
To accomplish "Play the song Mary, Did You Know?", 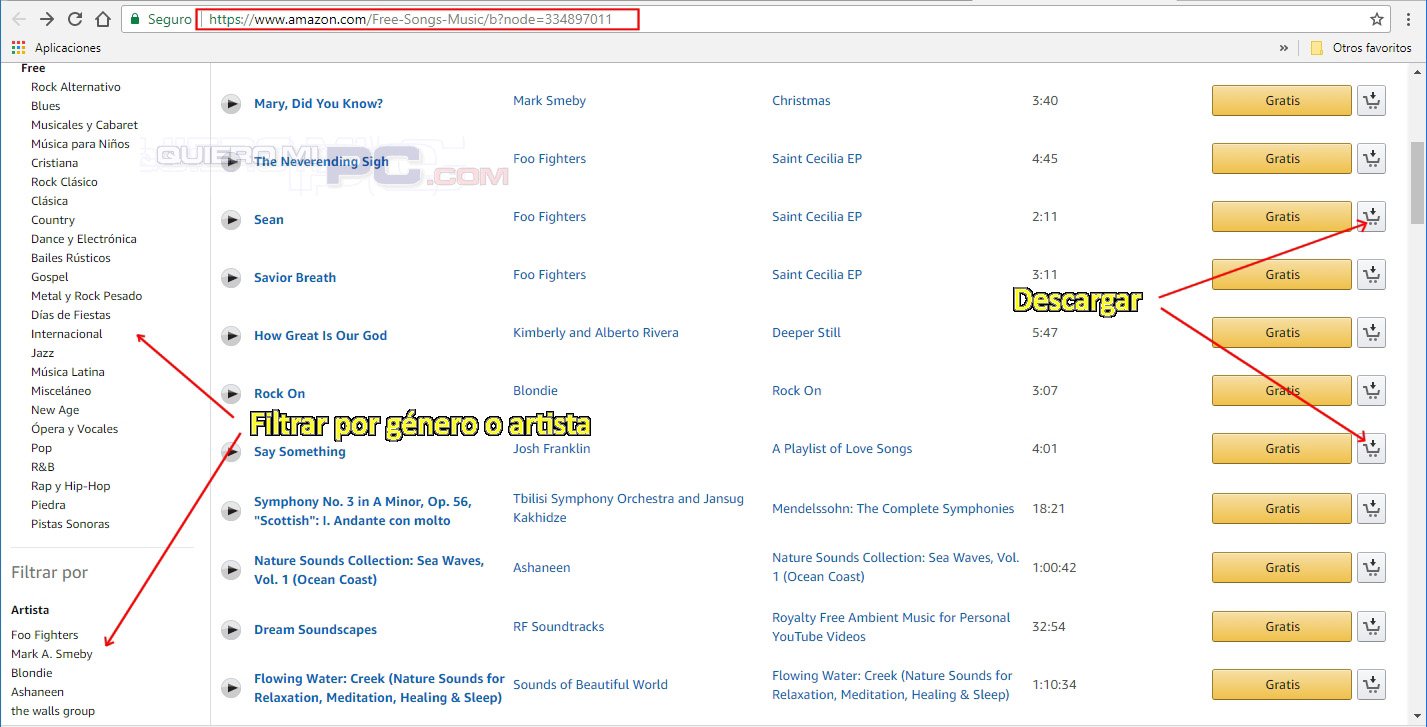I will [231, 103].
